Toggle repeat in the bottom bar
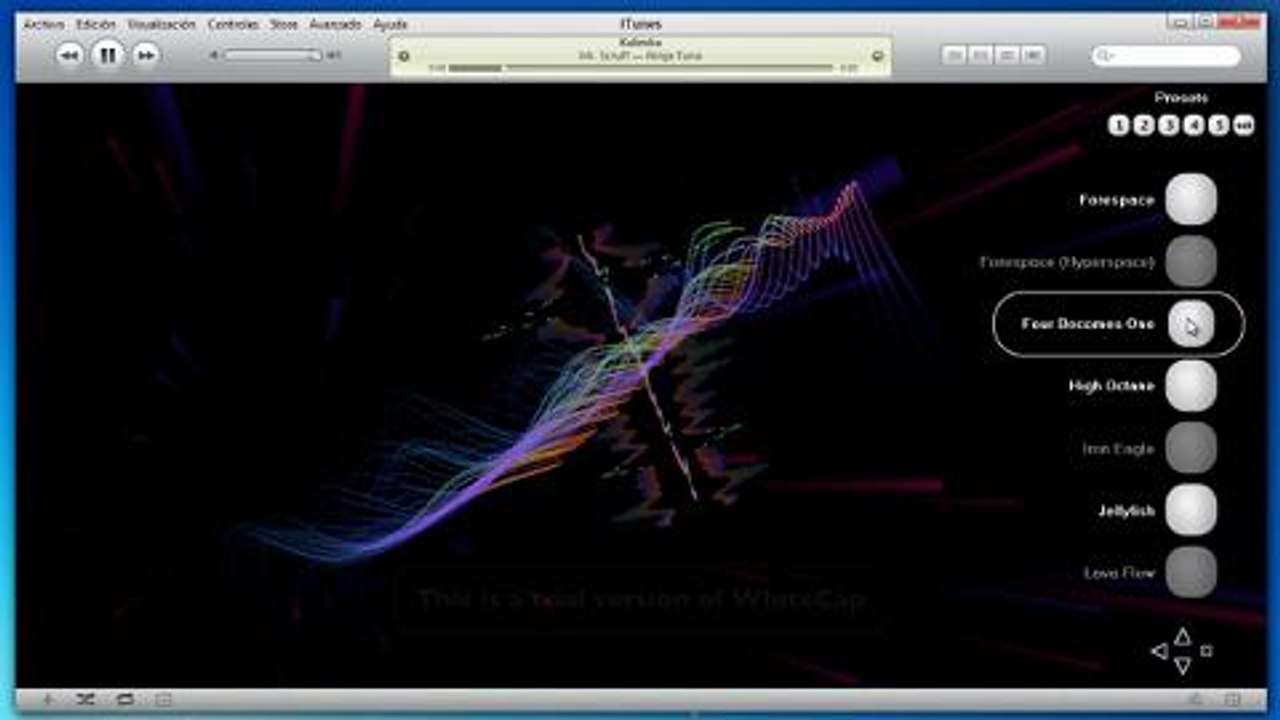The width and height of the screenshot is (1280, 720). 125,699
